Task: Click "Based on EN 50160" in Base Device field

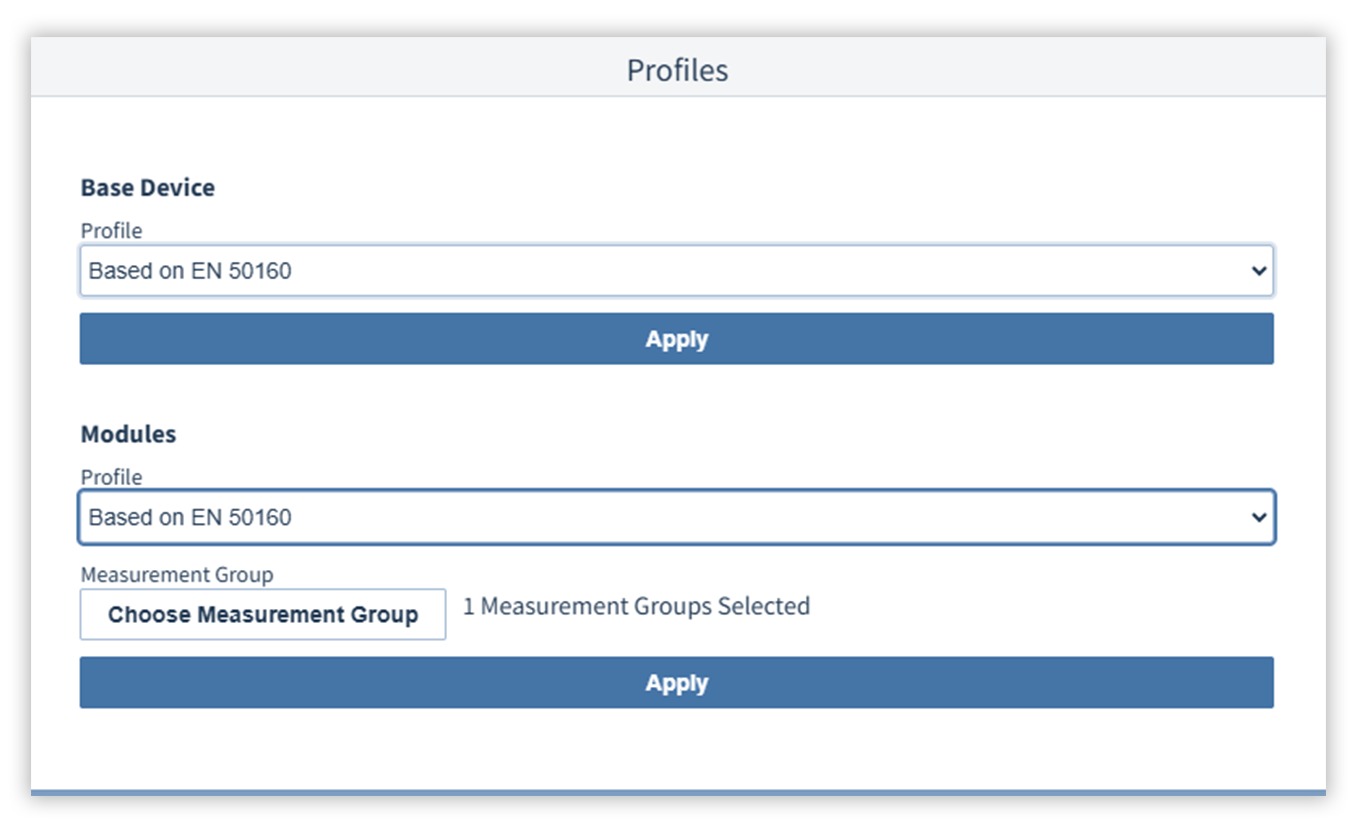Action: (x=190, y=271)
